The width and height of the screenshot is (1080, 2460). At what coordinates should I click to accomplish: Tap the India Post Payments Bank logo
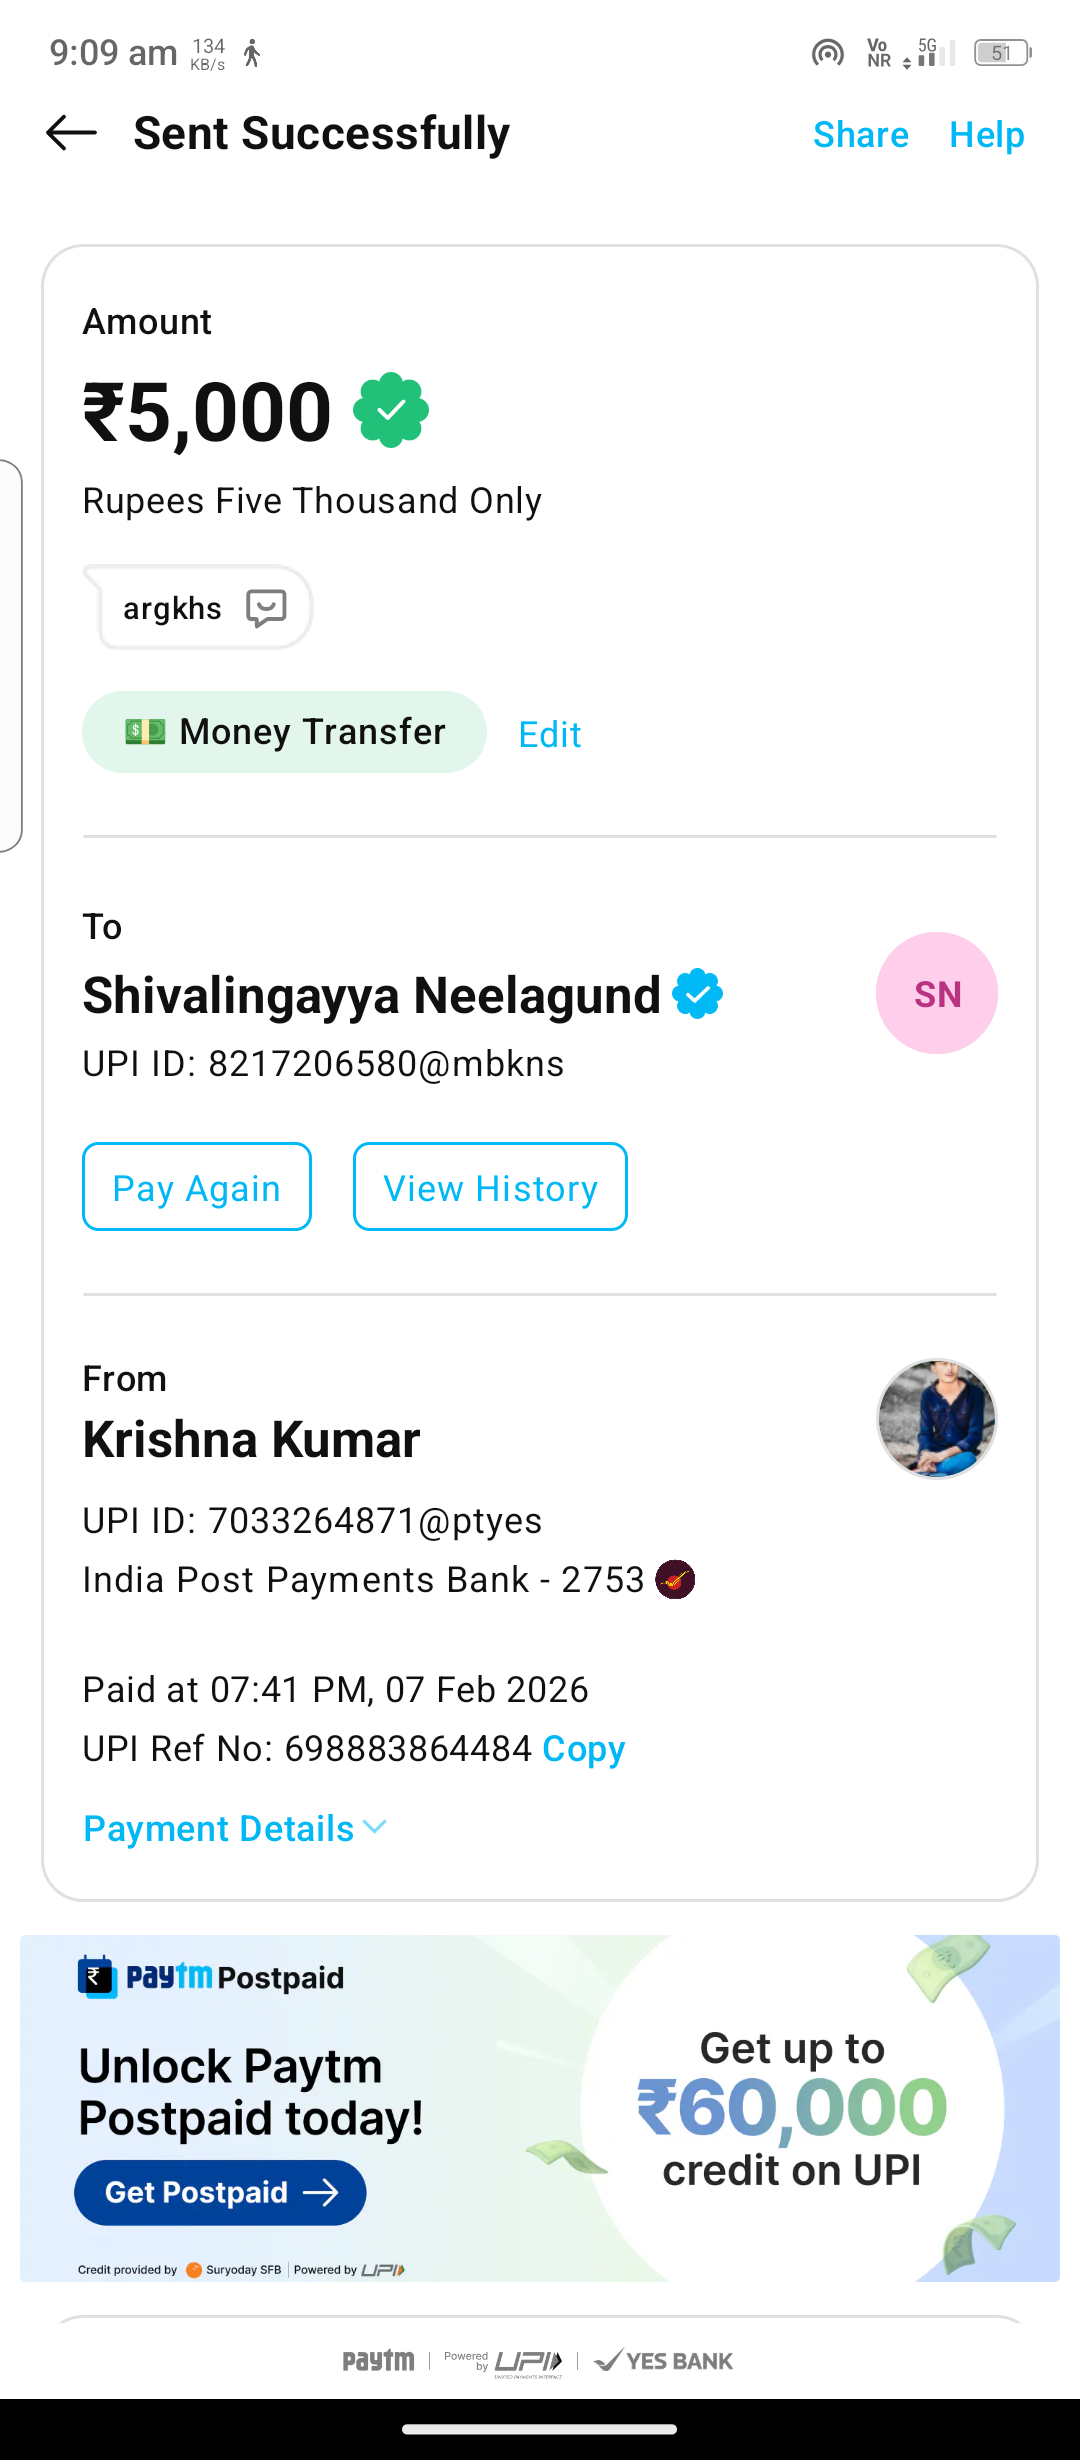click(675, 1580)
